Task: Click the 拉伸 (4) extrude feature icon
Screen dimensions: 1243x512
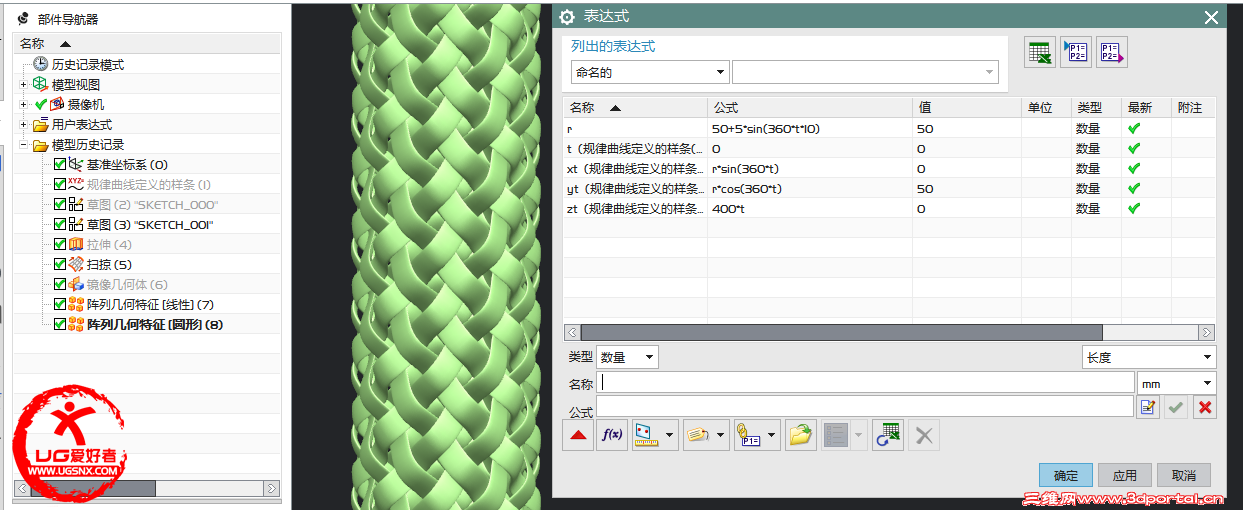Action: click(x=76, y=244)
